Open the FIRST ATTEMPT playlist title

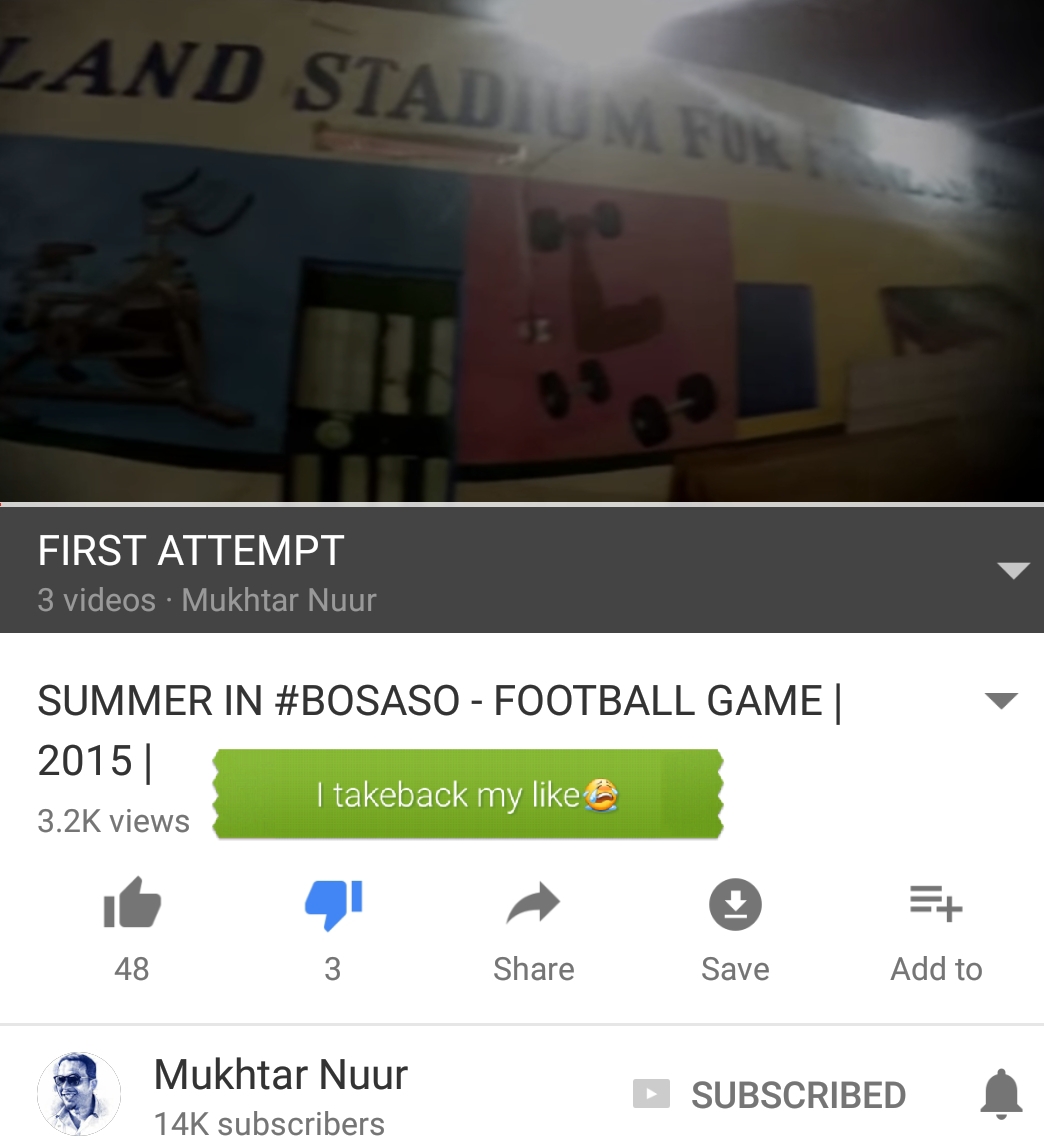tap(190, 550)
